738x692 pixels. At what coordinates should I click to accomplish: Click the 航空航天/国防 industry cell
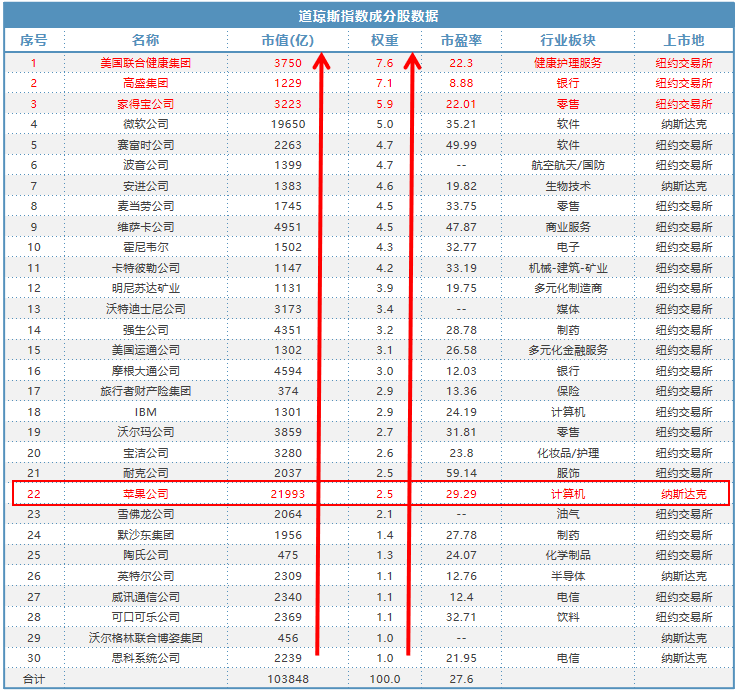pyautogui.click(x=568, y=165)
